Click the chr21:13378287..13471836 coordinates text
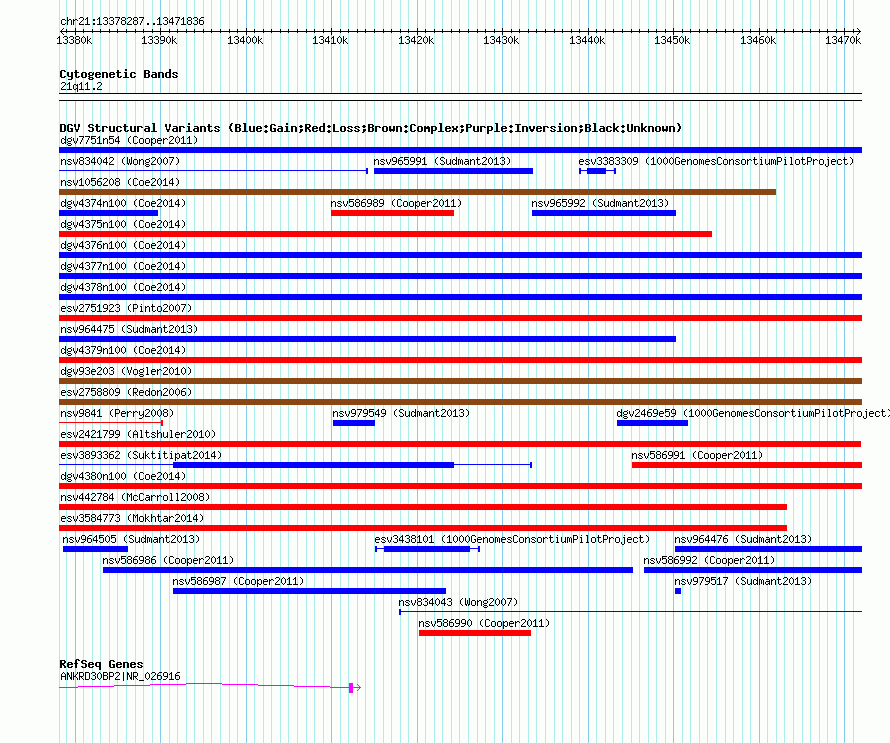 tap(132, 21)
